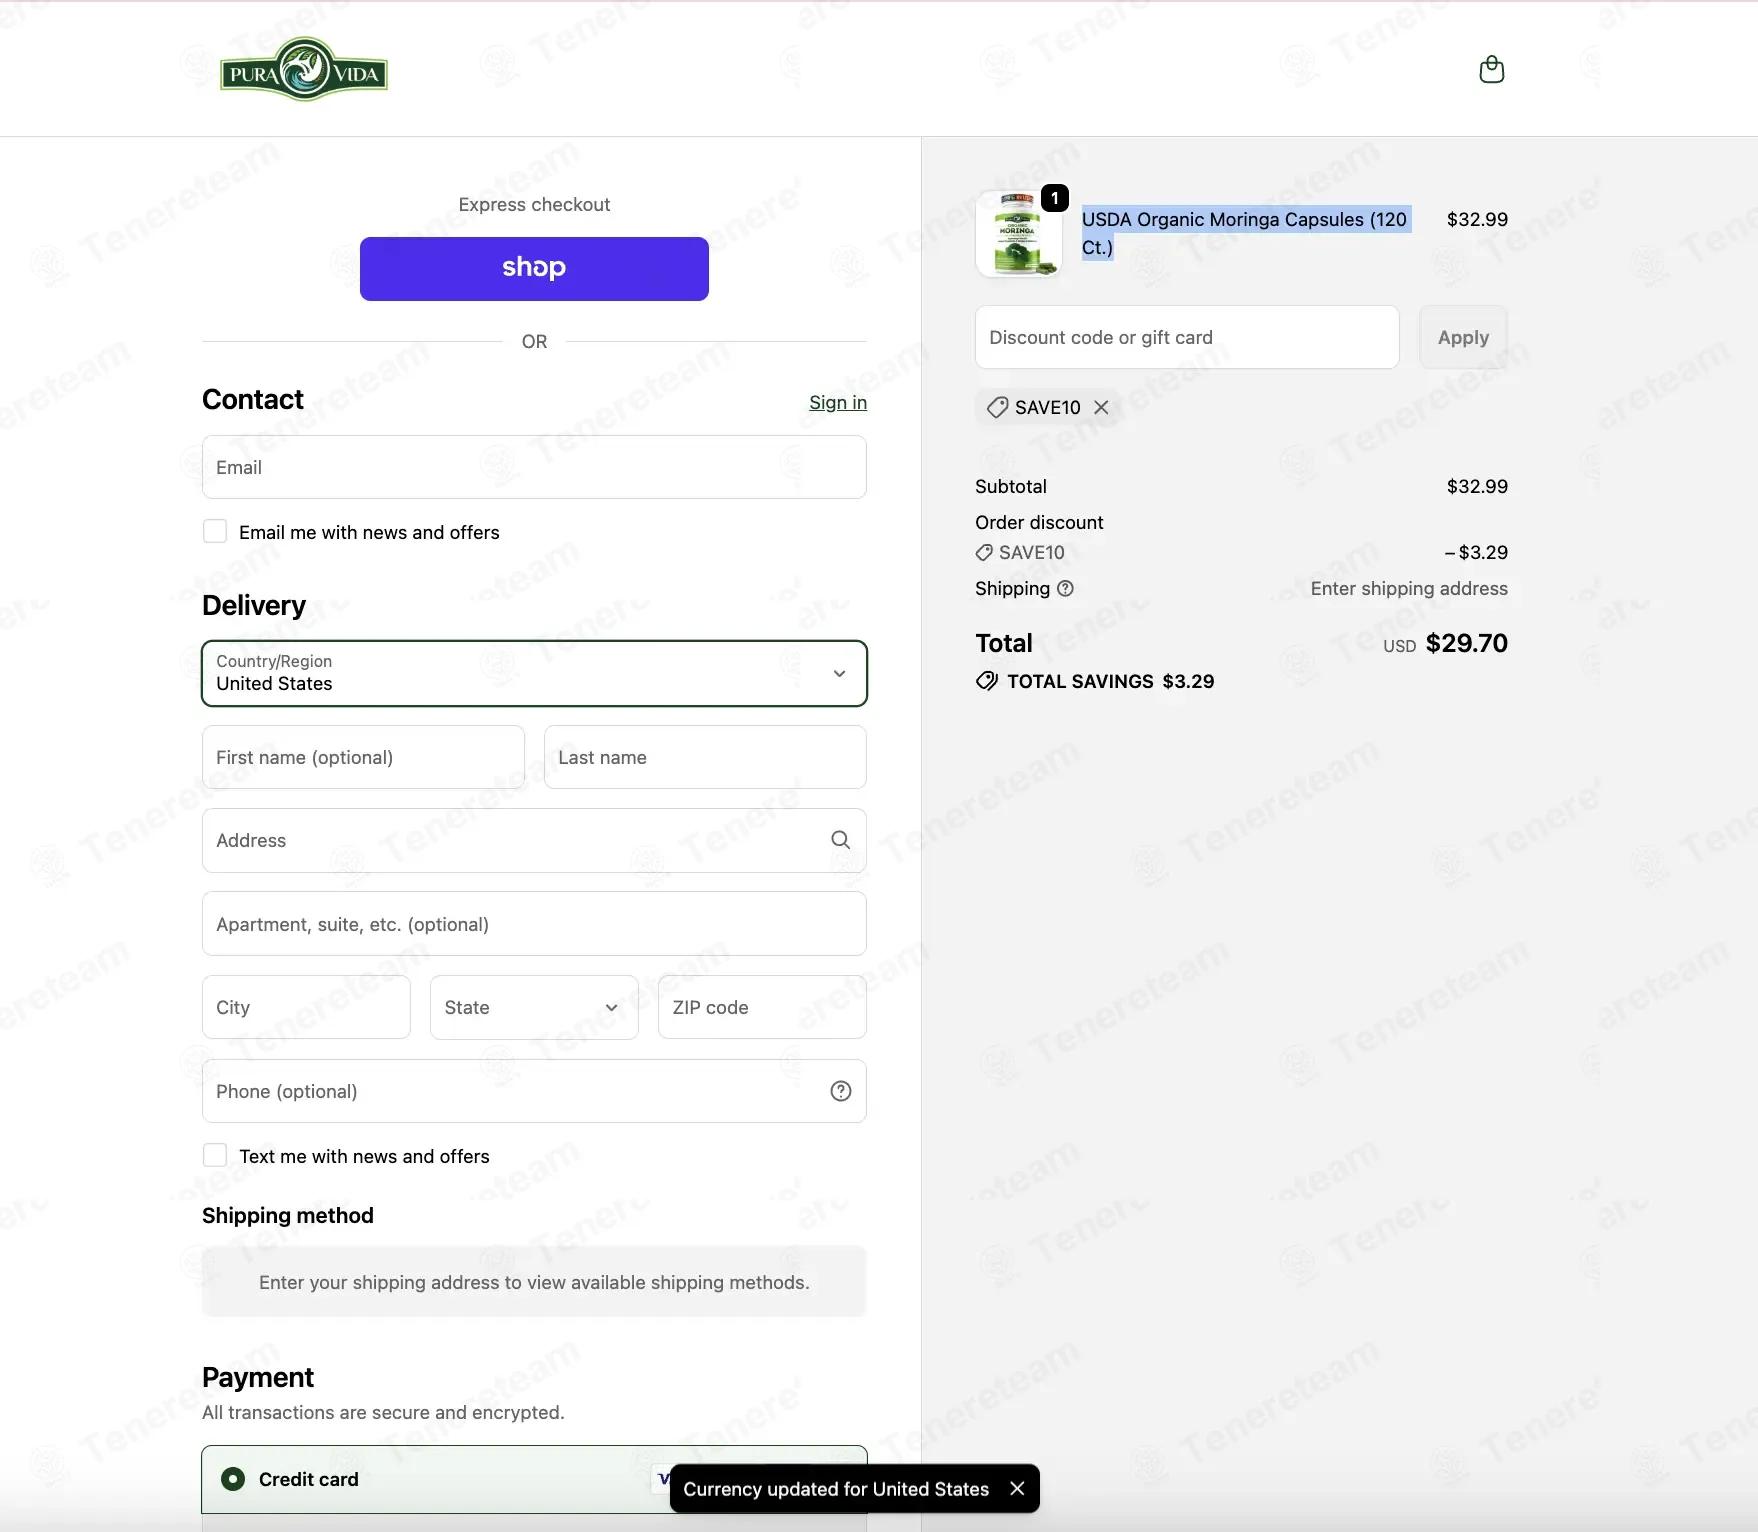
Task: Focus the ZIP code field
Action: pos(762,1007)
